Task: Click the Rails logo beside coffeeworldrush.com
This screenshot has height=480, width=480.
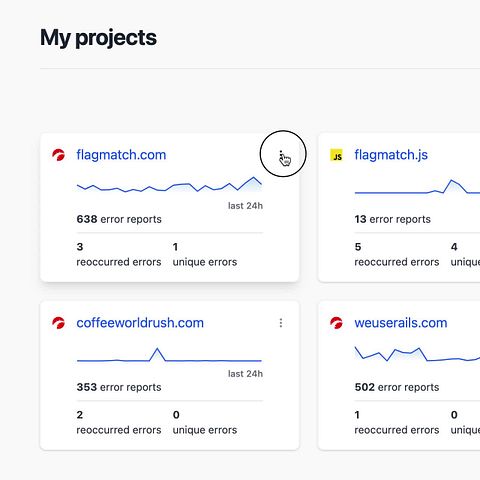Action: pos(59,323)
